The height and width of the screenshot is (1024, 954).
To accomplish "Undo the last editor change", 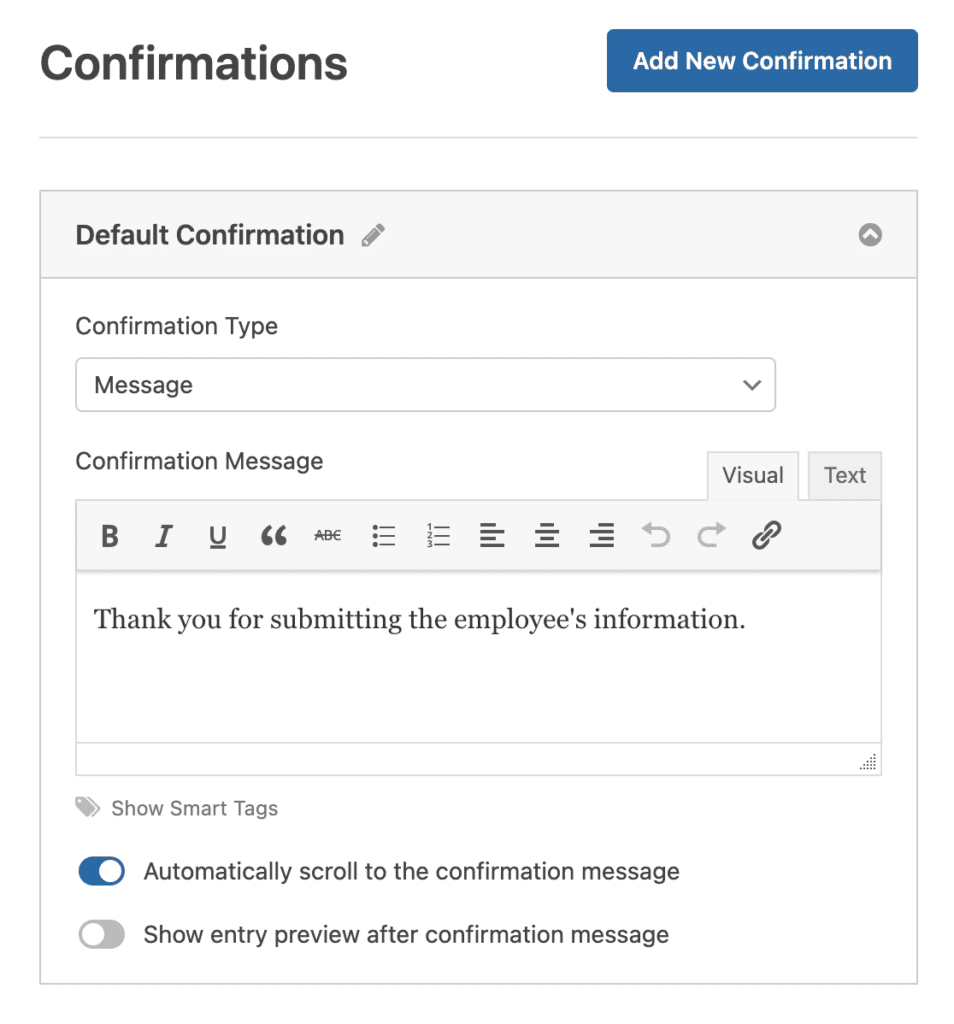I will point(656,536).
